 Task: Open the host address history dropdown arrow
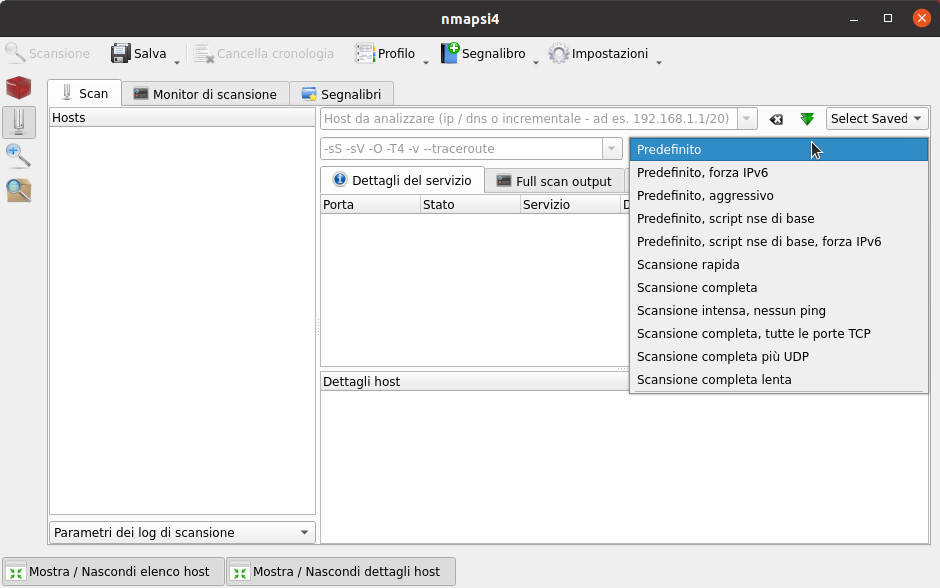pos(747,119)
